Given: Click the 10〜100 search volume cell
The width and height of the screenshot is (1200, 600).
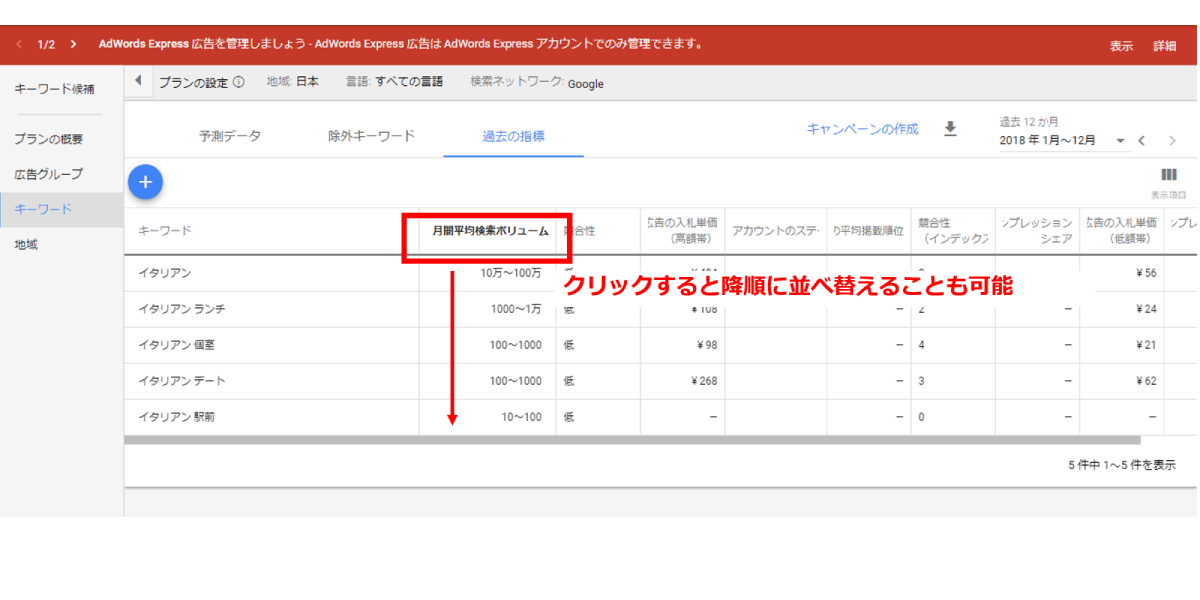Looking at the screenshot, I should 522,417.
